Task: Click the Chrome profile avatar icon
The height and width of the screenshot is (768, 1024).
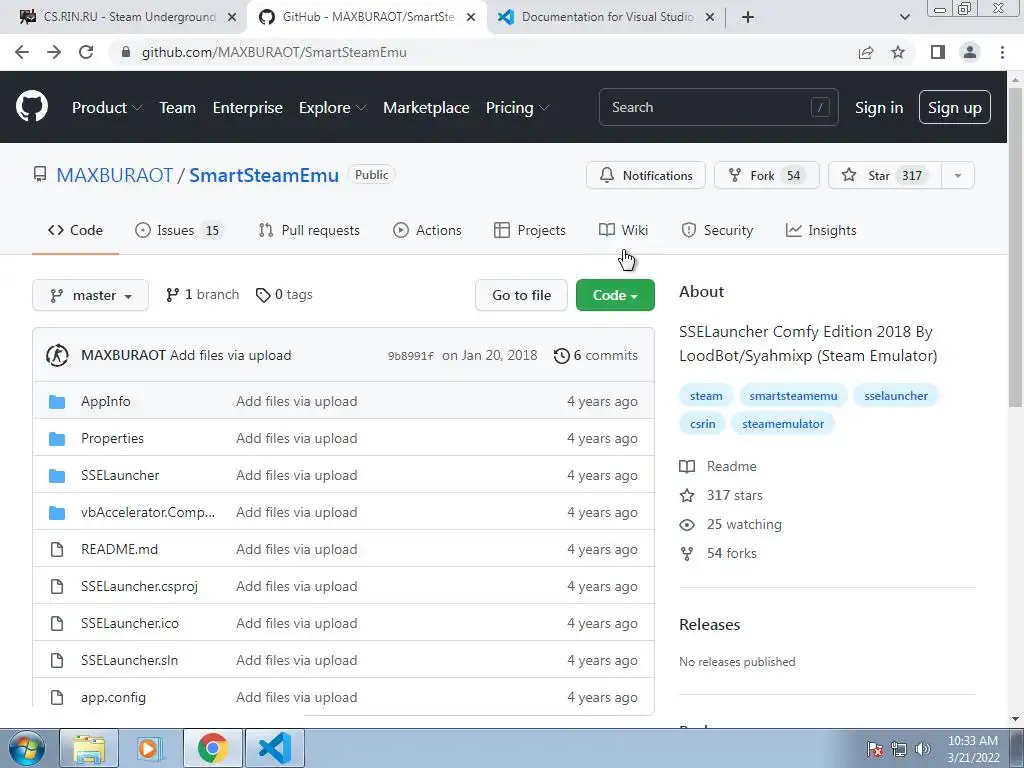Action: 970,52
